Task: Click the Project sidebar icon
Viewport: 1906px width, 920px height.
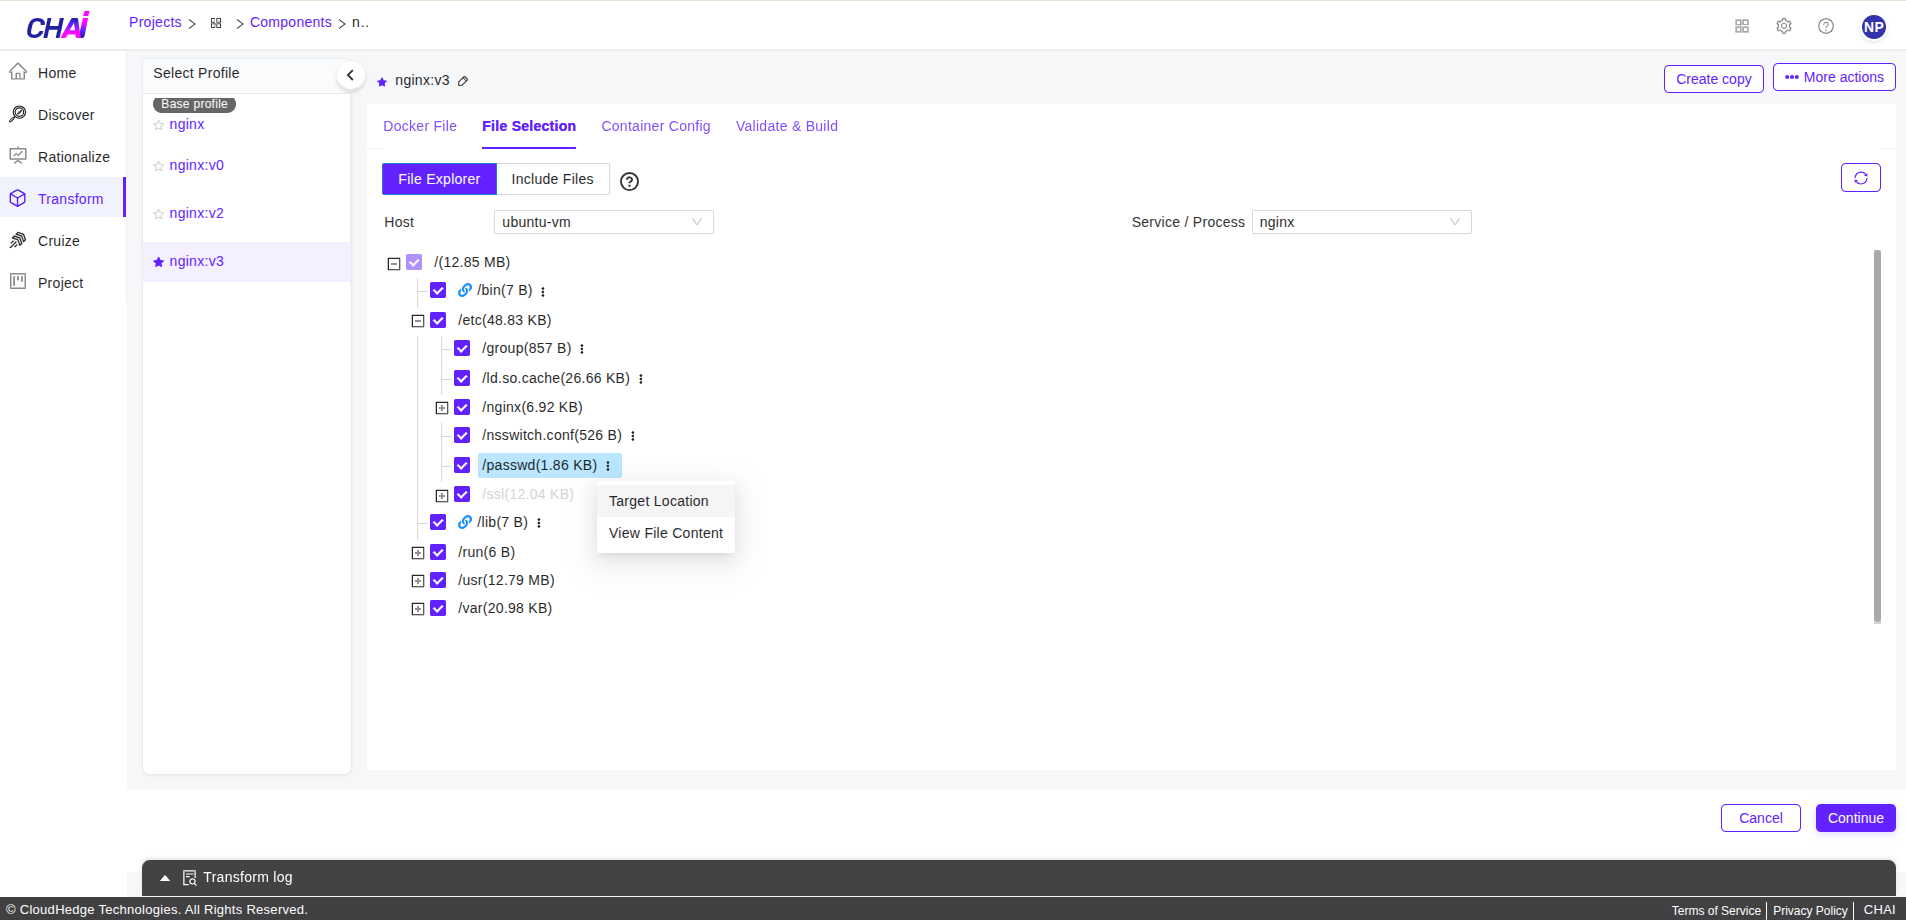Action: click(x=18, y=282)
